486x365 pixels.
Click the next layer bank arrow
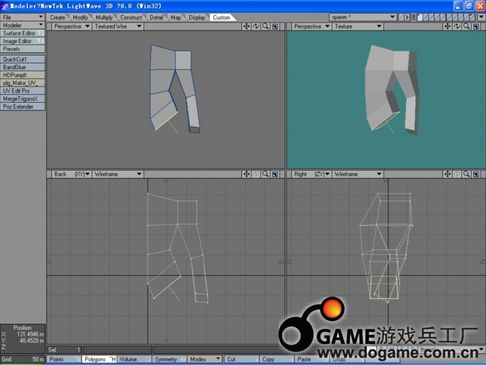407,17
